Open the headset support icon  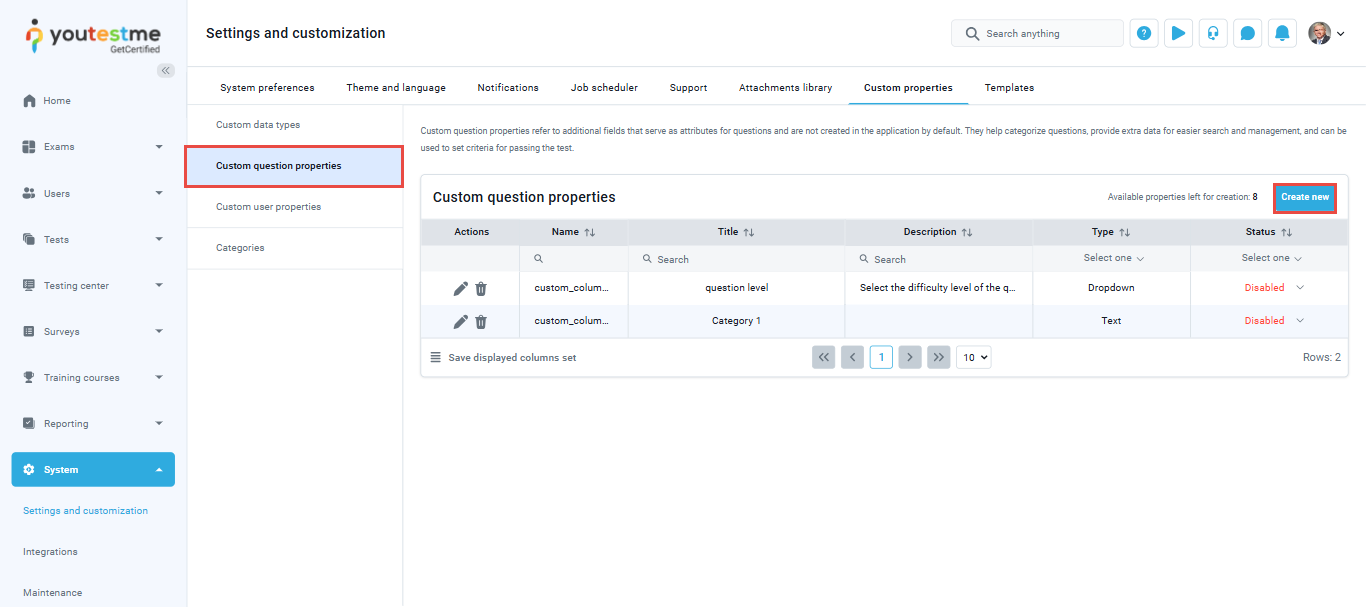(x=1213, y=33)
